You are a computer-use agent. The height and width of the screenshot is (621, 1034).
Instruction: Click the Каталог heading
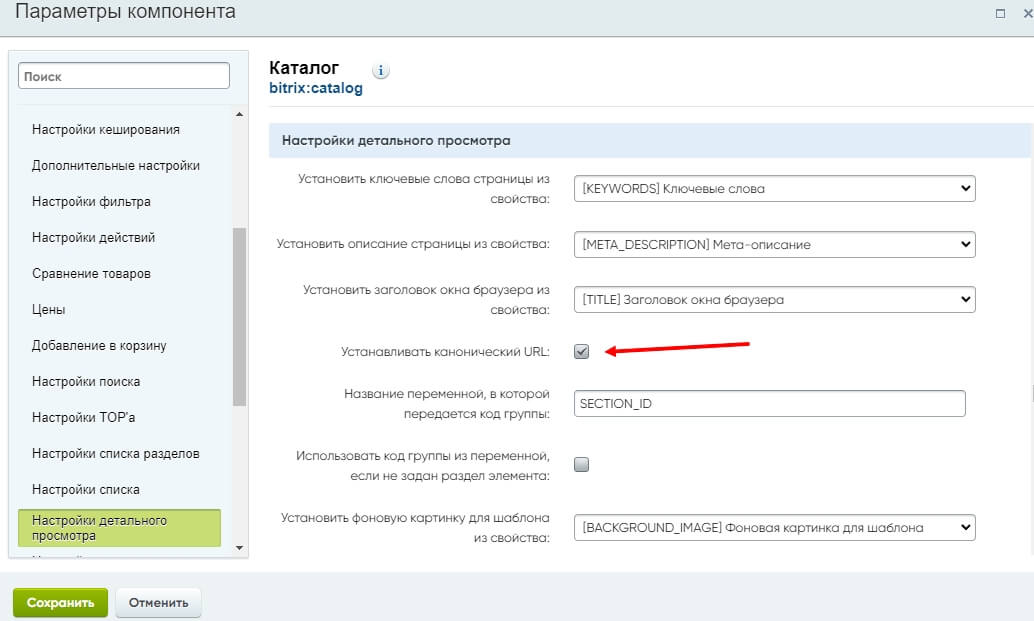(304, 68)
